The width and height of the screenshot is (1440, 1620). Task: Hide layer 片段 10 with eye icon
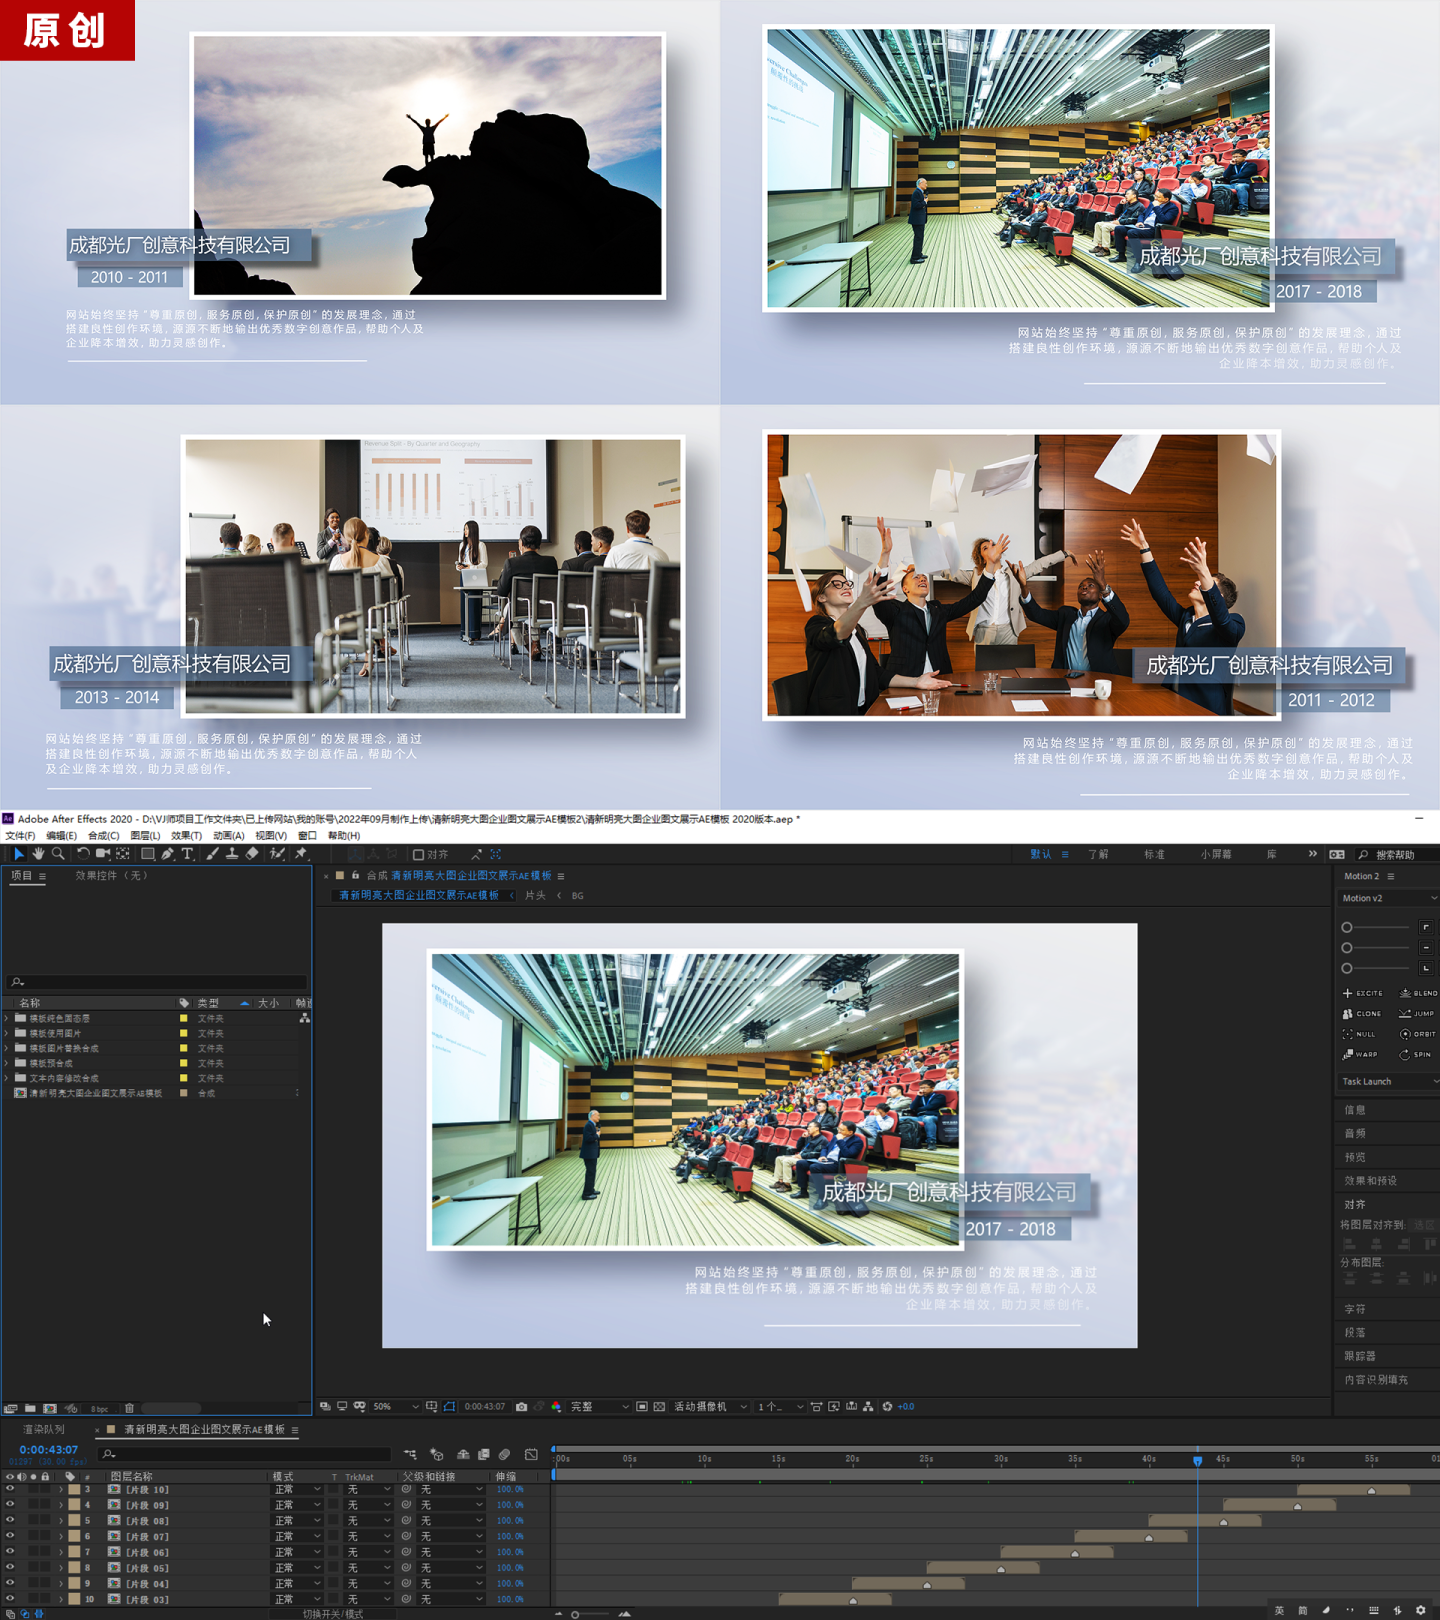pyautogui.click(x=10, y=1489)
